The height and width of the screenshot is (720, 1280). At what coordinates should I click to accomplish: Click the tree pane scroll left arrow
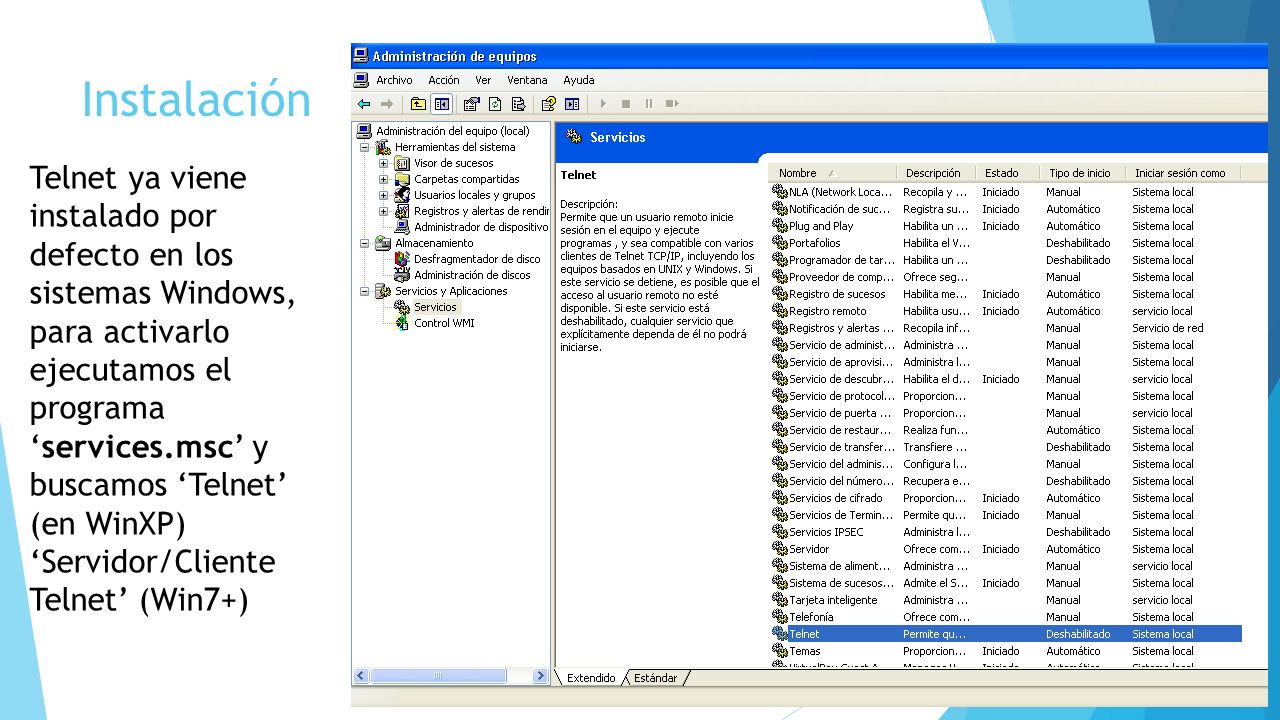362,676
